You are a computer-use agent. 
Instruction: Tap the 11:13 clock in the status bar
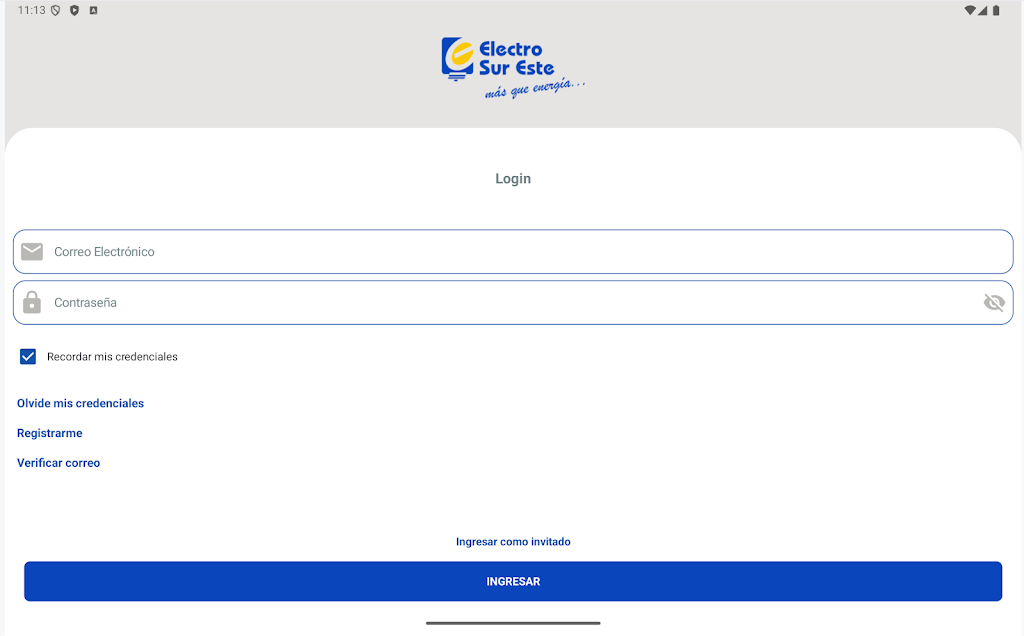coord(31,10)
